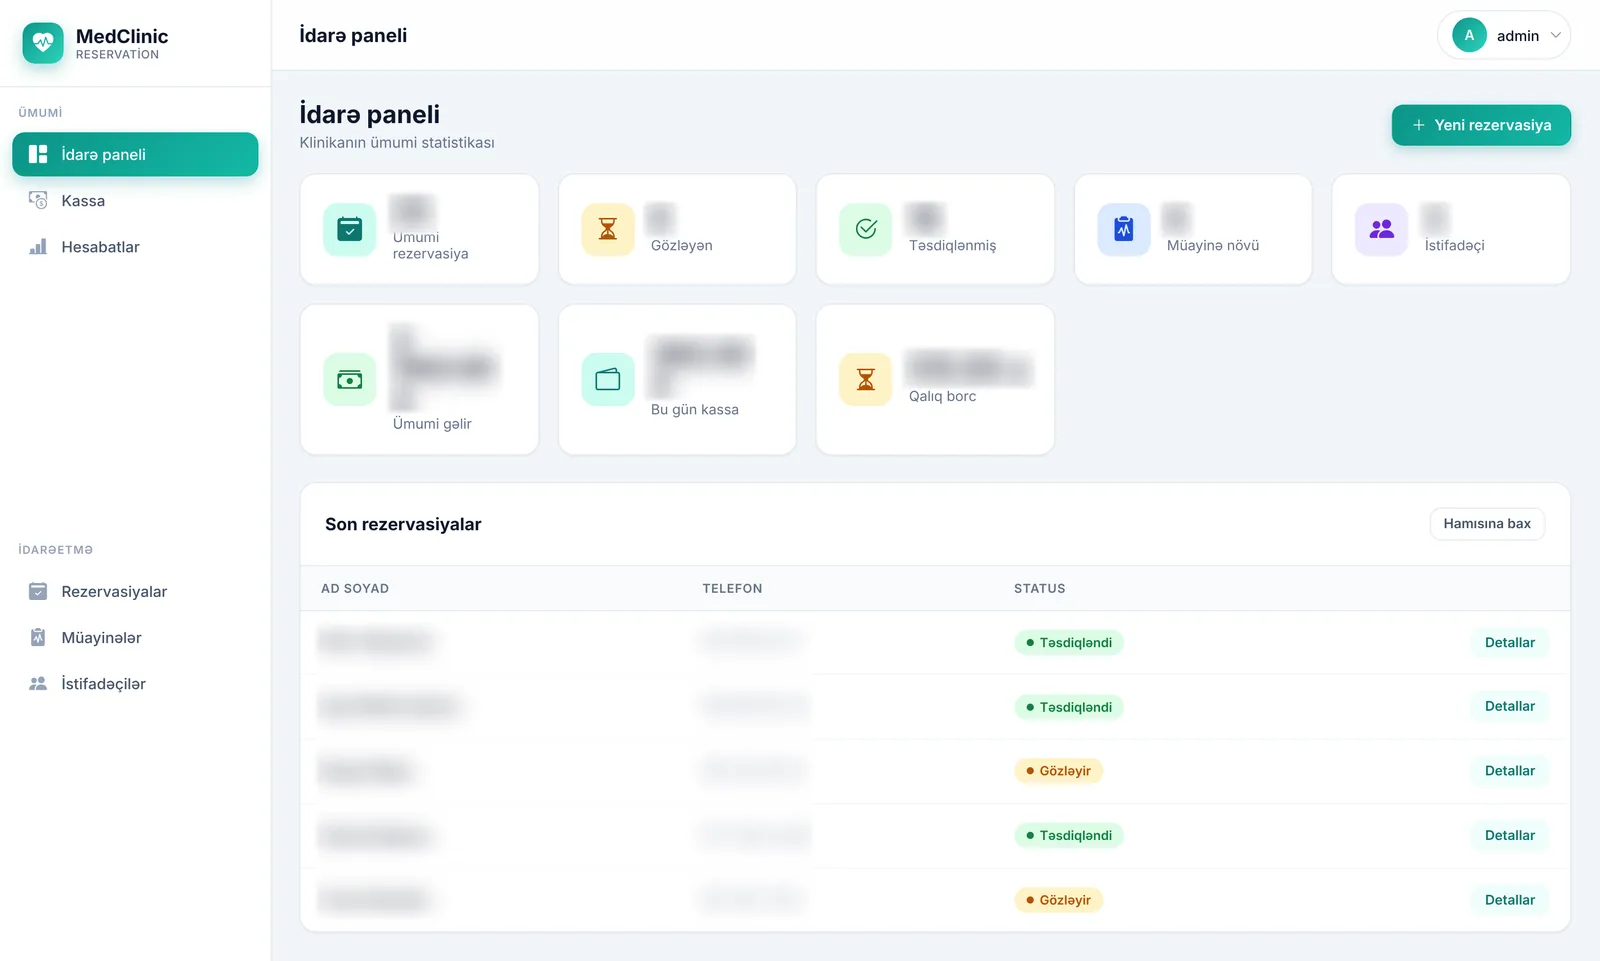Screen dimensions: 1600x961
Task: Click the Son rezervasiyalar heading
Action: 403,524
